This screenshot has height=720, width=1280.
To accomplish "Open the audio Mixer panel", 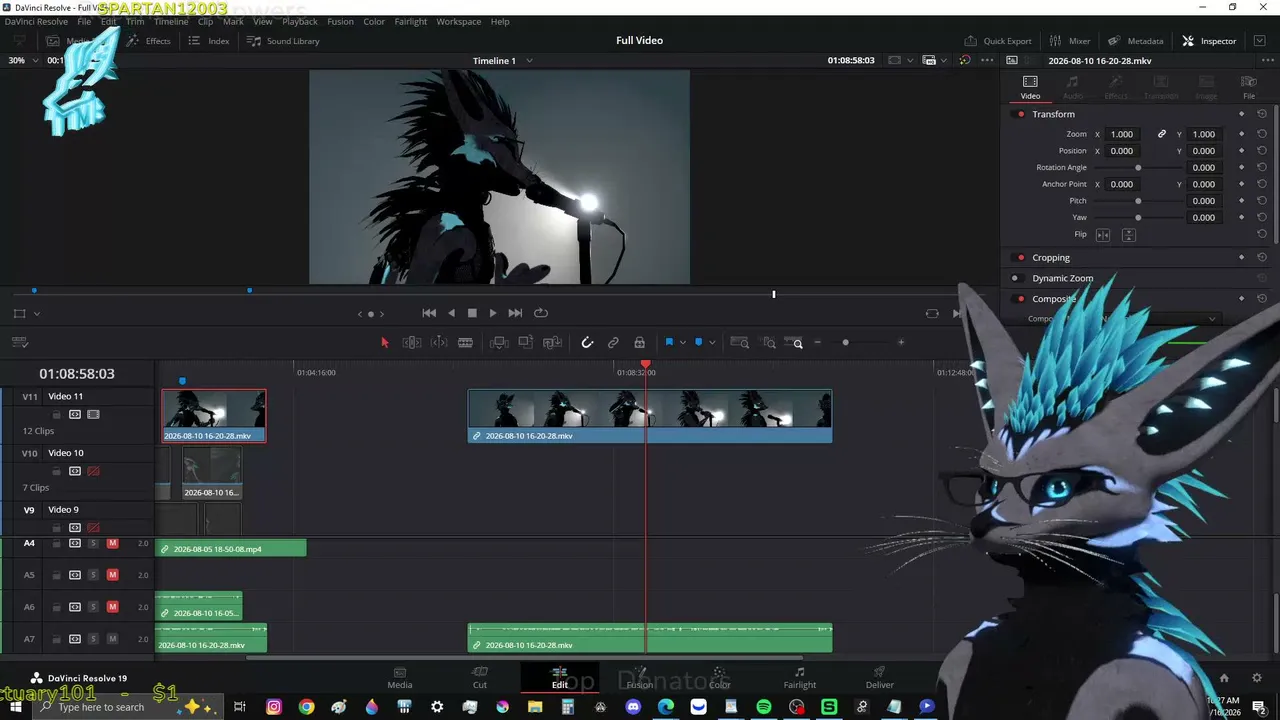I will point(1070,41).
